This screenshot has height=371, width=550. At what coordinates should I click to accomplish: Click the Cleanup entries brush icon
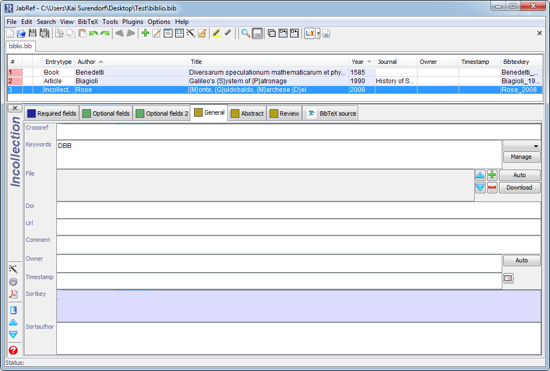(202, 34)
